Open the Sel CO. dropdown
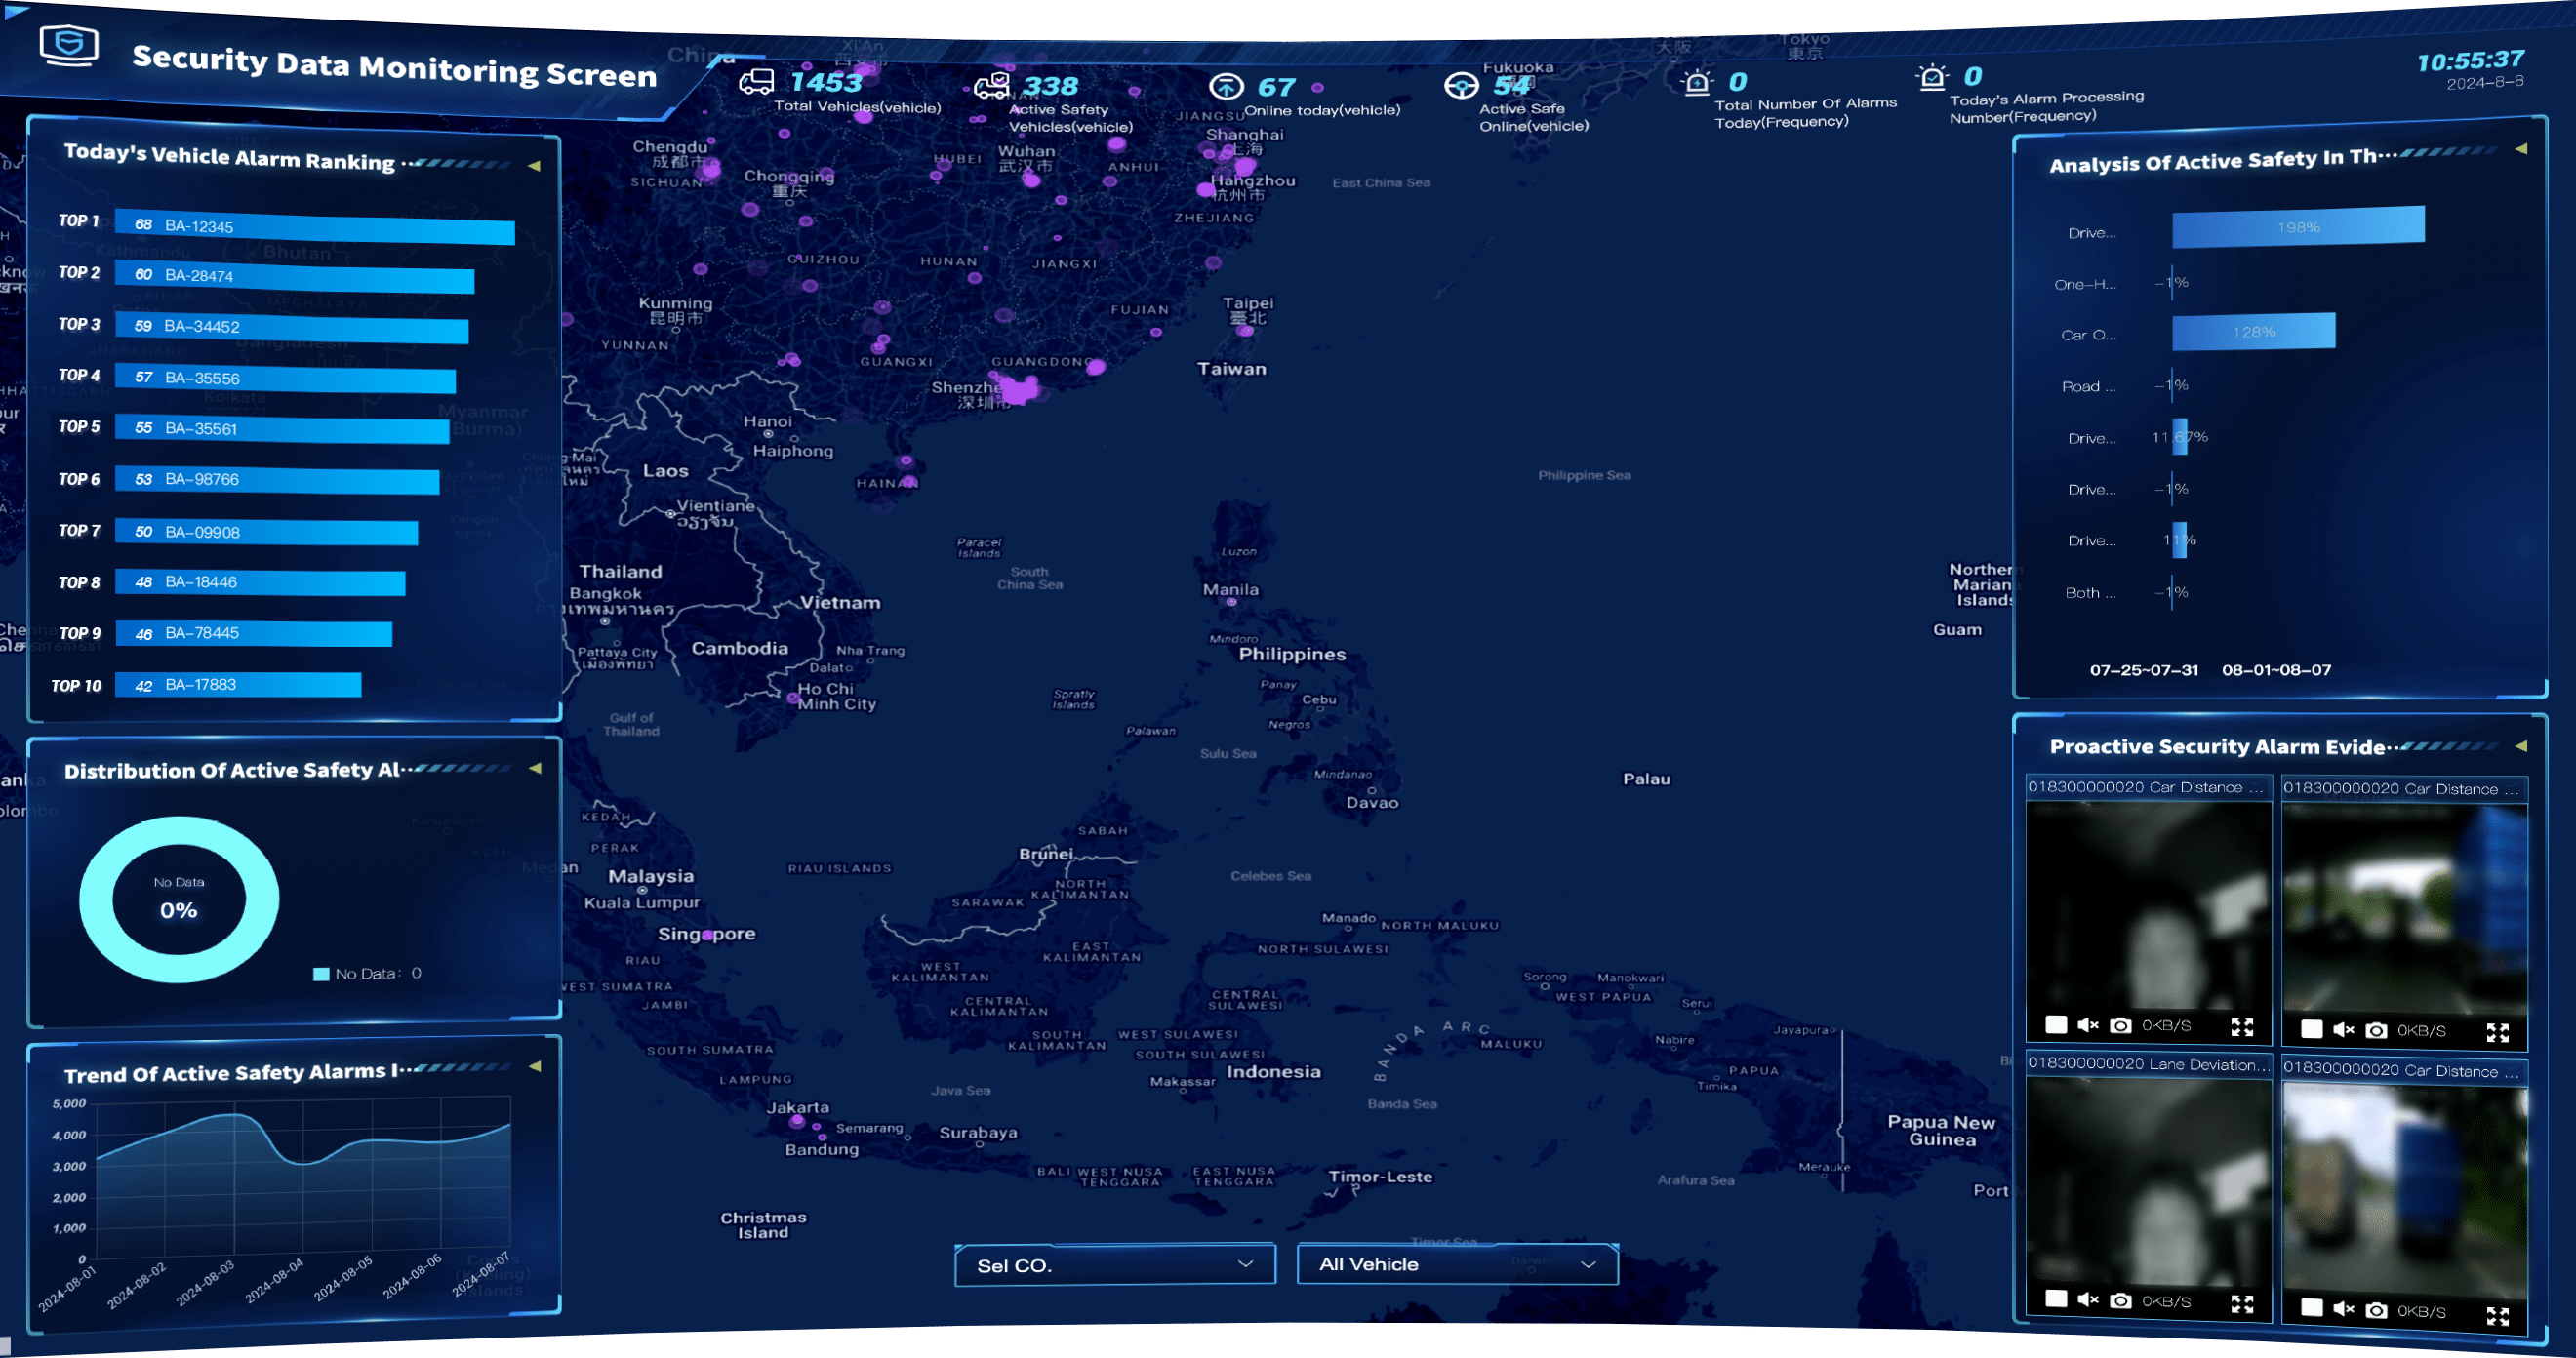 click(1114, 1265)
